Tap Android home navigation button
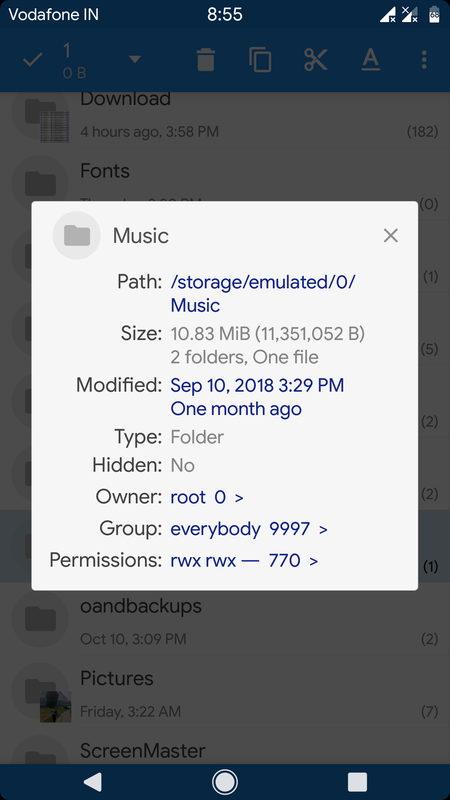Viewport: 450px width, 800px height. [225, 782]
